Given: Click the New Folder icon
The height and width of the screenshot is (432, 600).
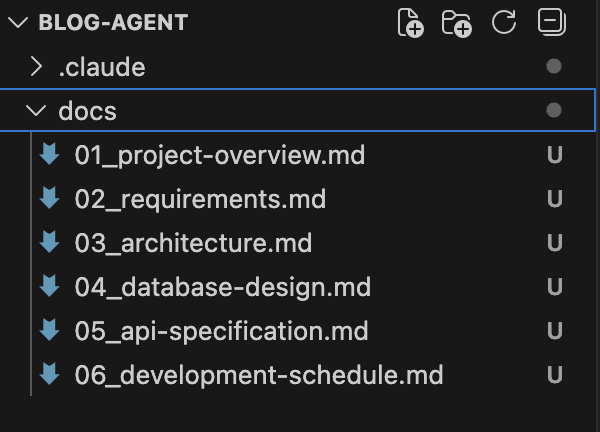Looking at the screenshot, I should click(457, 23).
